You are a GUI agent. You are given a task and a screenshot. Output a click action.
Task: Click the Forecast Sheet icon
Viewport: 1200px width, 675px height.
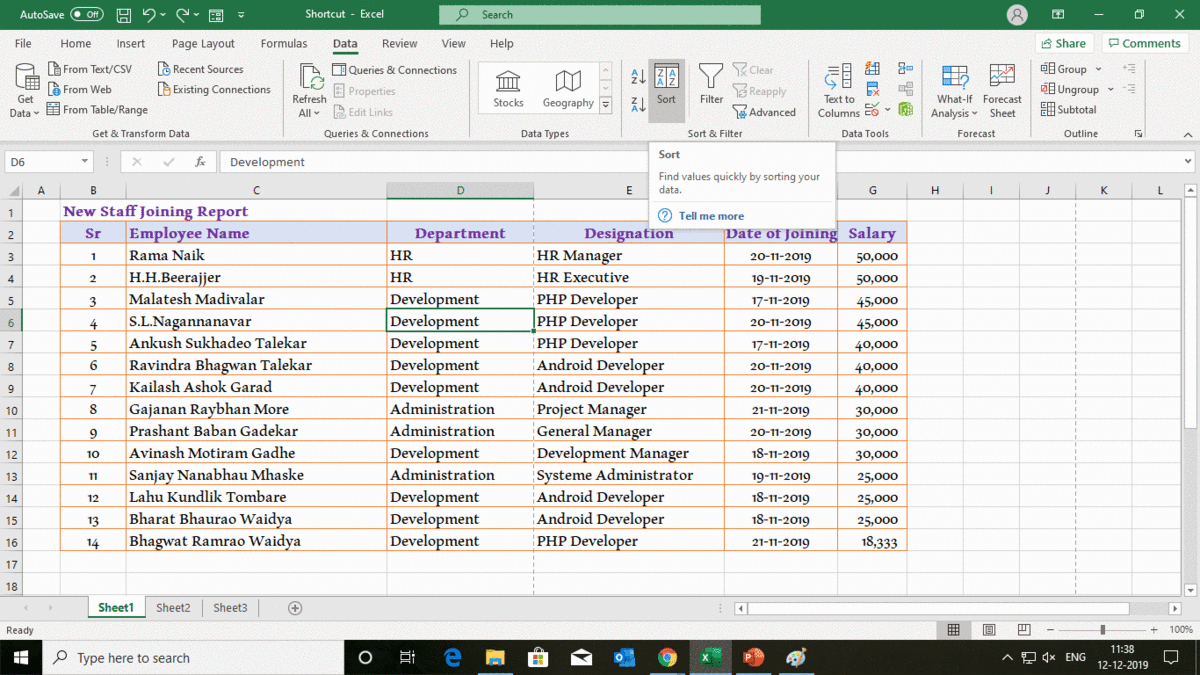tap(1002, 88)
